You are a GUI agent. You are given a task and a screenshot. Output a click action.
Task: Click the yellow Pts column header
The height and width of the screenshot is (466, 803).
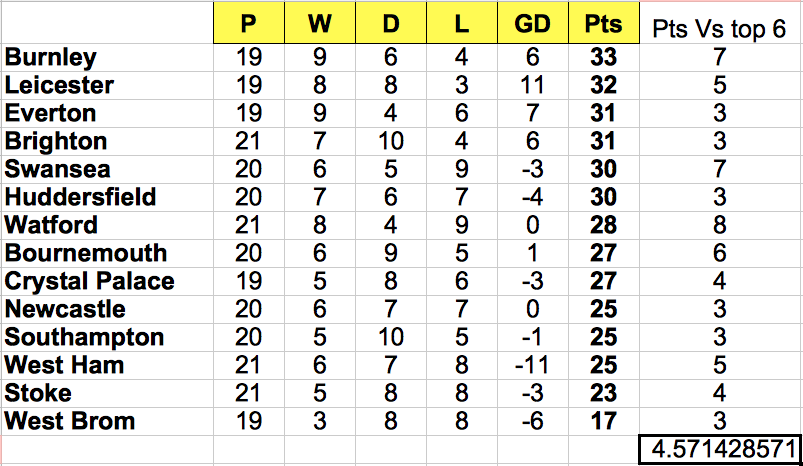[604, 23]
